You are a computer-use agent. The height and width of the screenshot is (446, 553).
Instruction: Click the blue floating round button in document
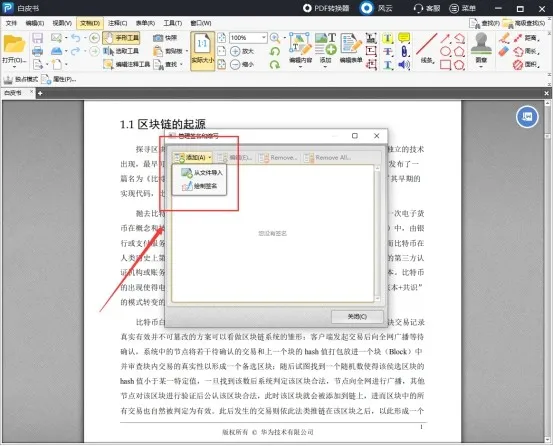coord(527,117)
